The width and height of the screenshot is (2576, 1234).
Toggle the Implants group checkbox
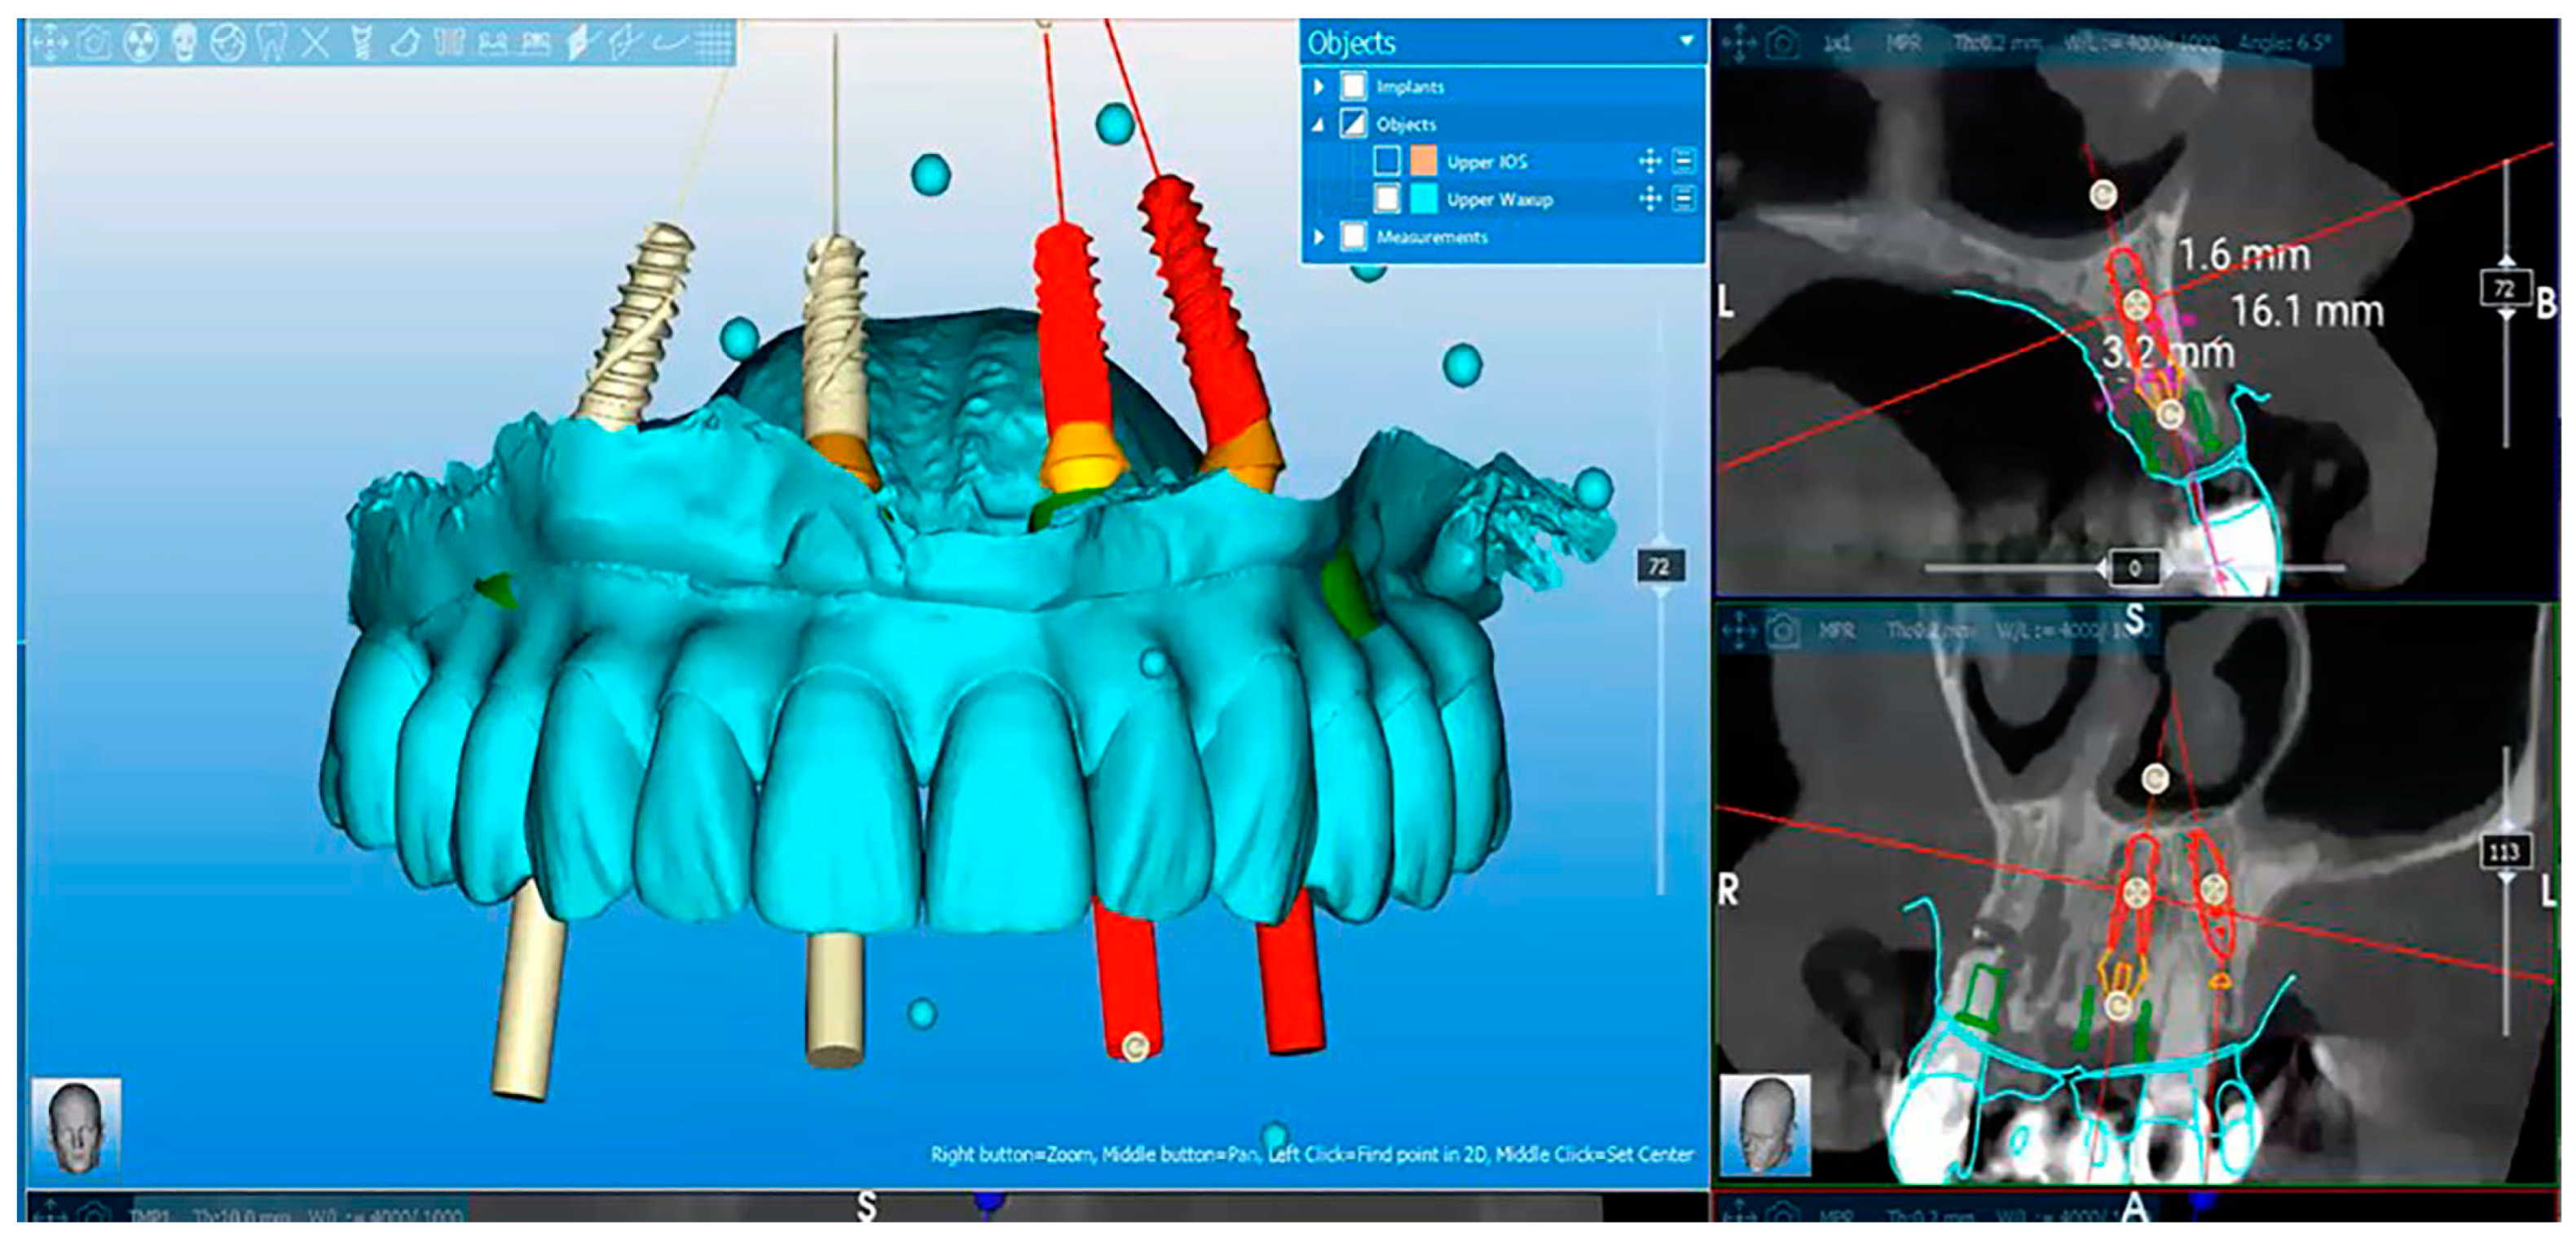[1353, 87]
